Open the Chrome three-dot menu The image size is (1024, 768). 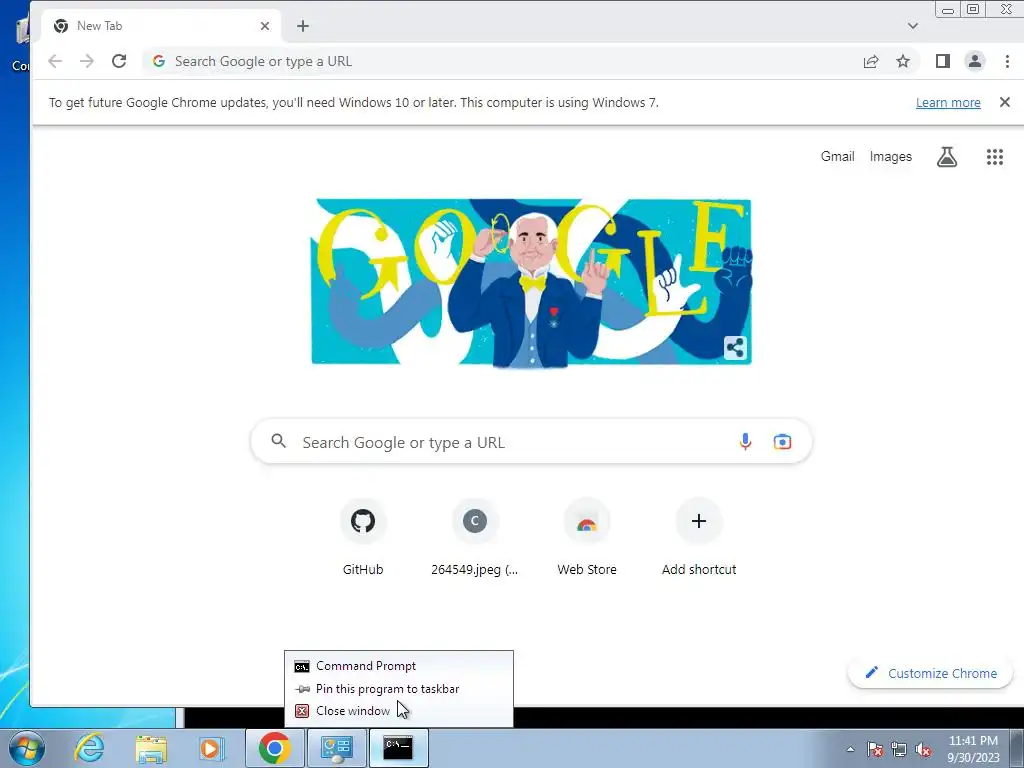(x=1007, y=61)
